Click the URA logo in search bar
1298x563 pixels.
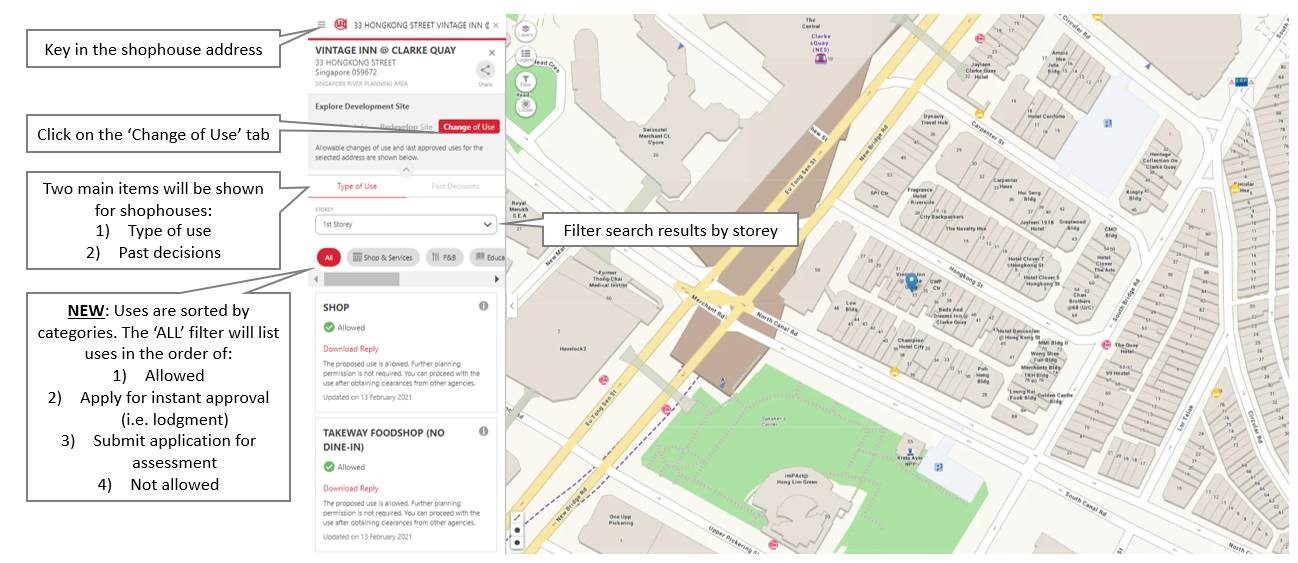pyautogui.click(x=341, y=24)
